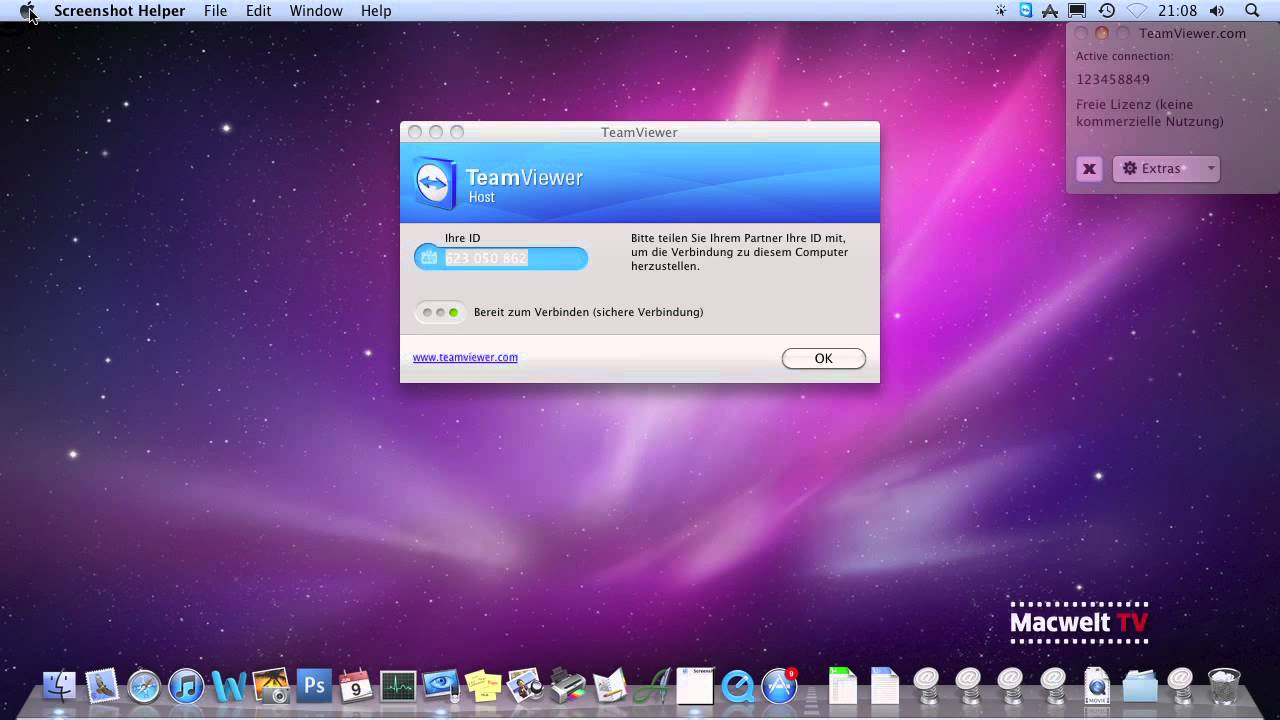Open the Screenshot Helper application menu
Viewport: 1280px width, 720px height.
(x=119, y=11)
